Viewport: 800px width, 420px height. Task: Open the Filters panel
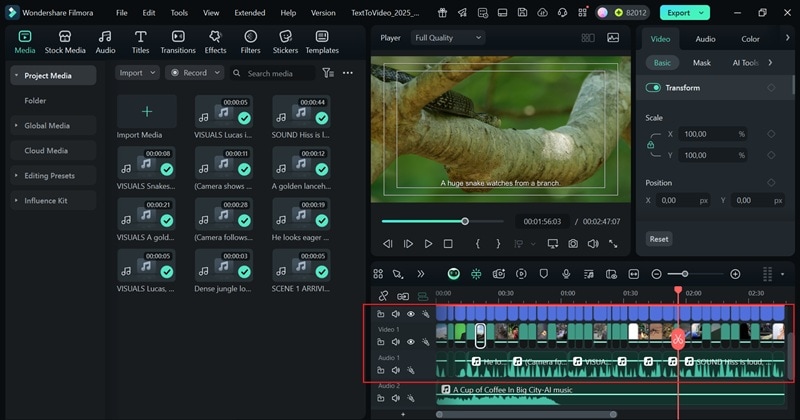[250, 42]
